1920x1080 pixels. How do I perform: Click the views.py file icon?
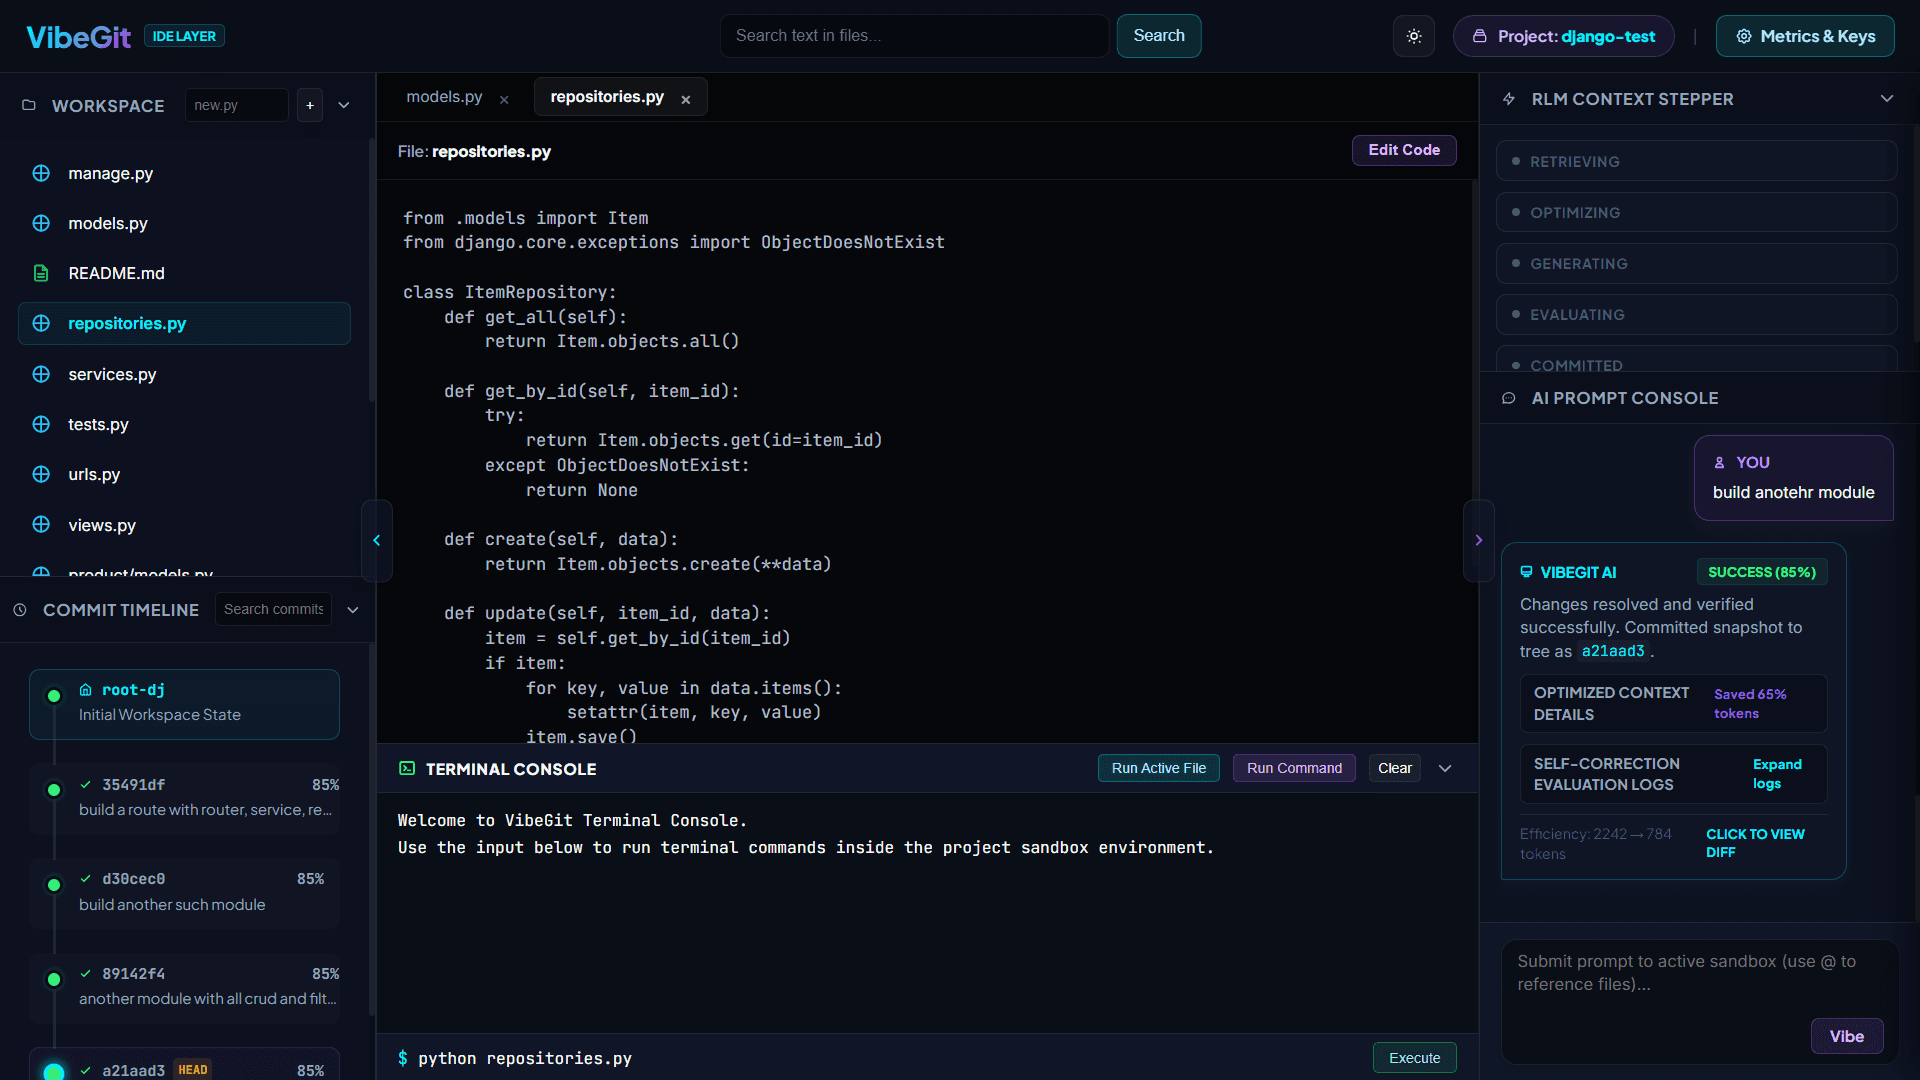click(x=41, y=525)
